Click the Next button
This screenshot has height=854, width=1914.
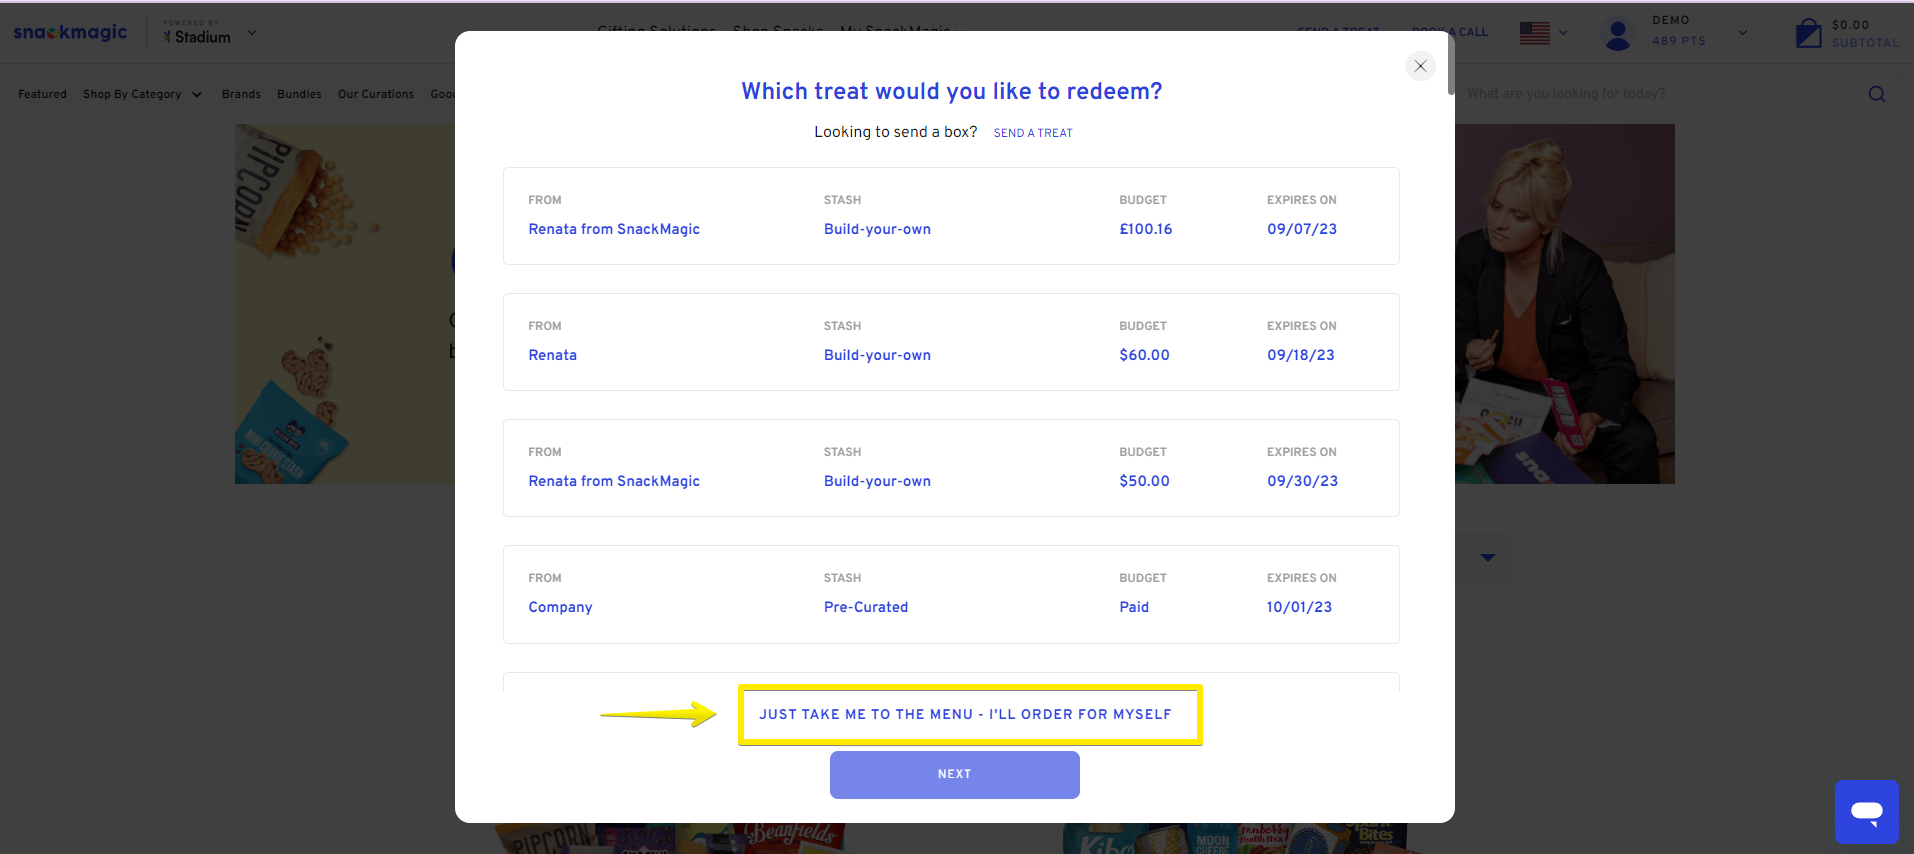[955, 775]
